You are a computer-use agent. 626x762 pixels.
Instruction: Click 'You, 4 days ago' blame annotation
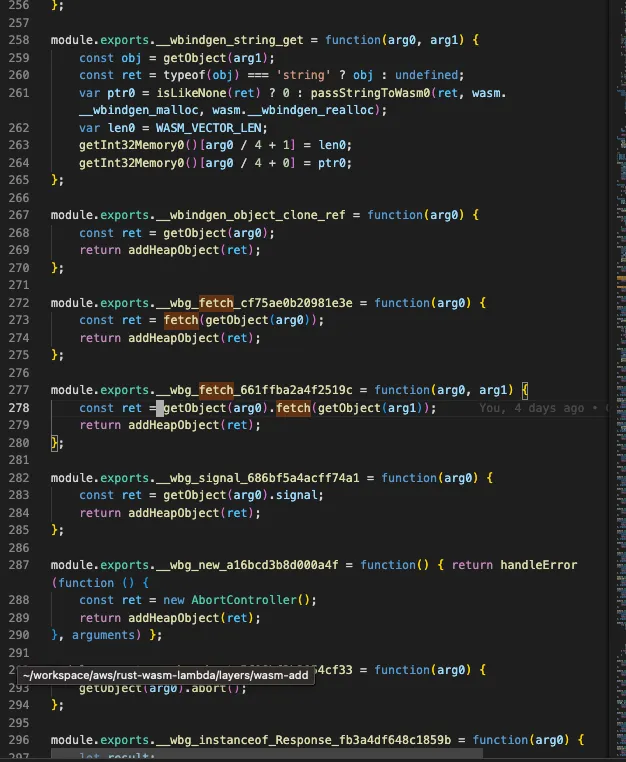point(531,408)
